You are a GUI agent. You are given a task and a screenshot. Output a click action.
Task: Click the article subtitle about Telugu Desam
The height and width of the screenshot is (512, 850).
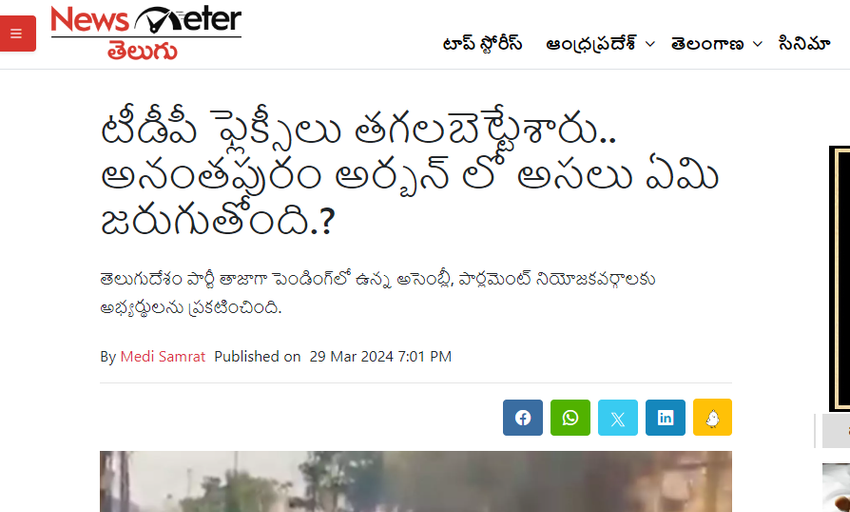378,293
